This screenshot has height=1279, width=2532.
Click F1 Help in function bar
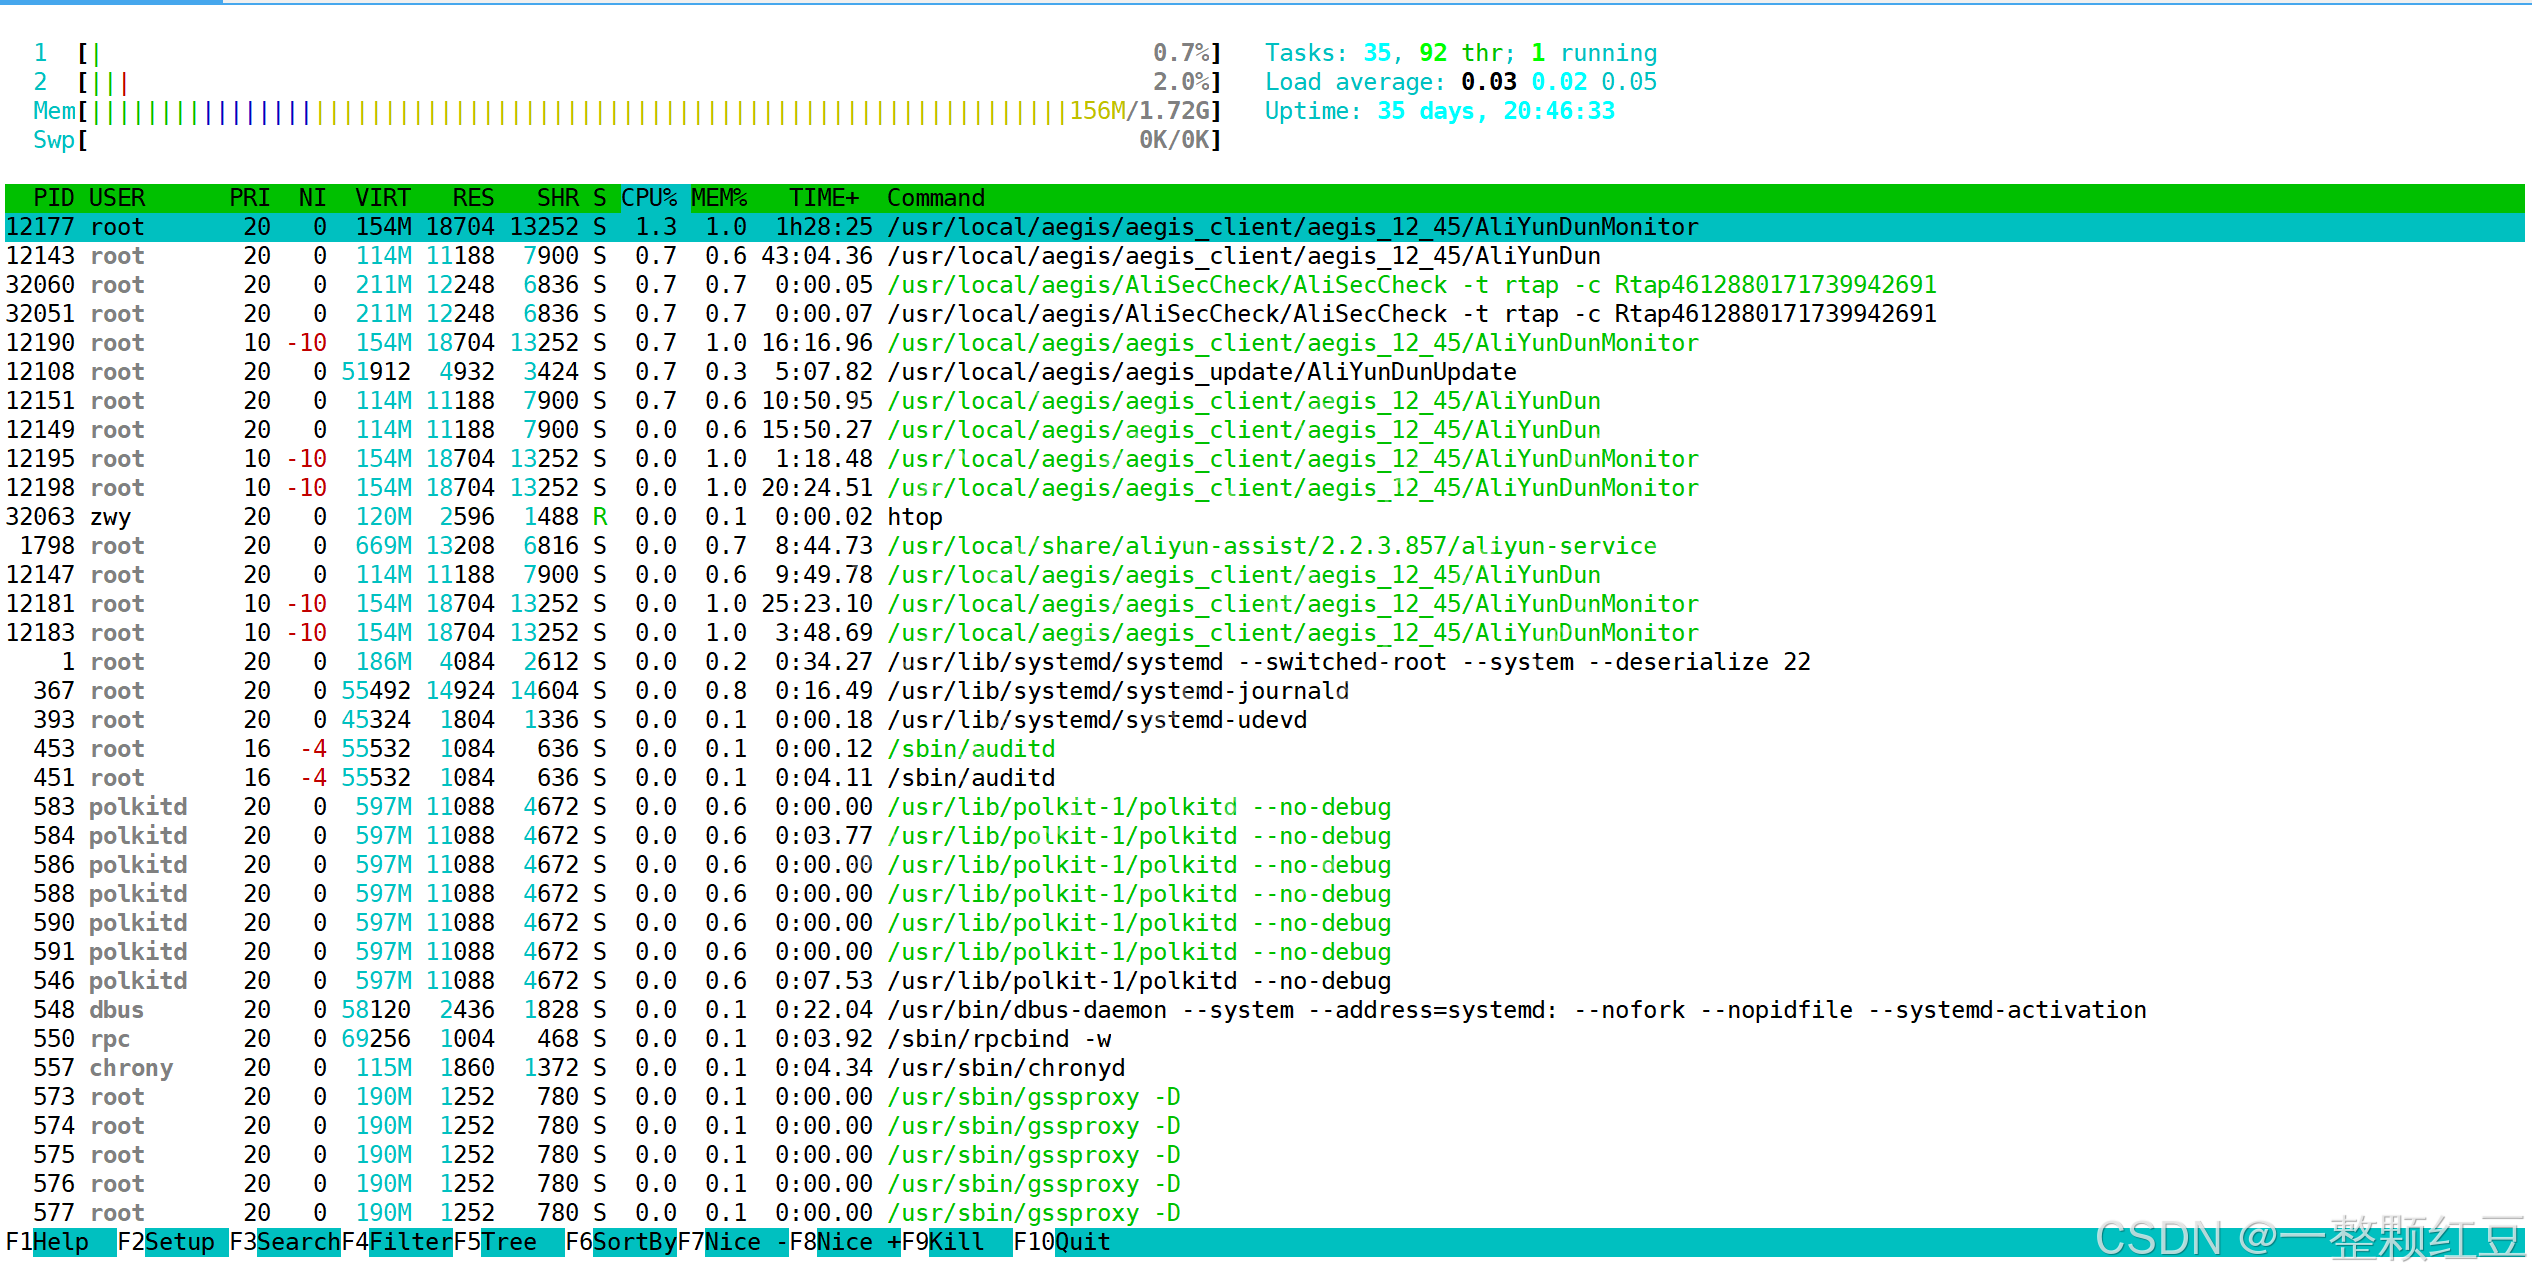tap(60, 1242)
